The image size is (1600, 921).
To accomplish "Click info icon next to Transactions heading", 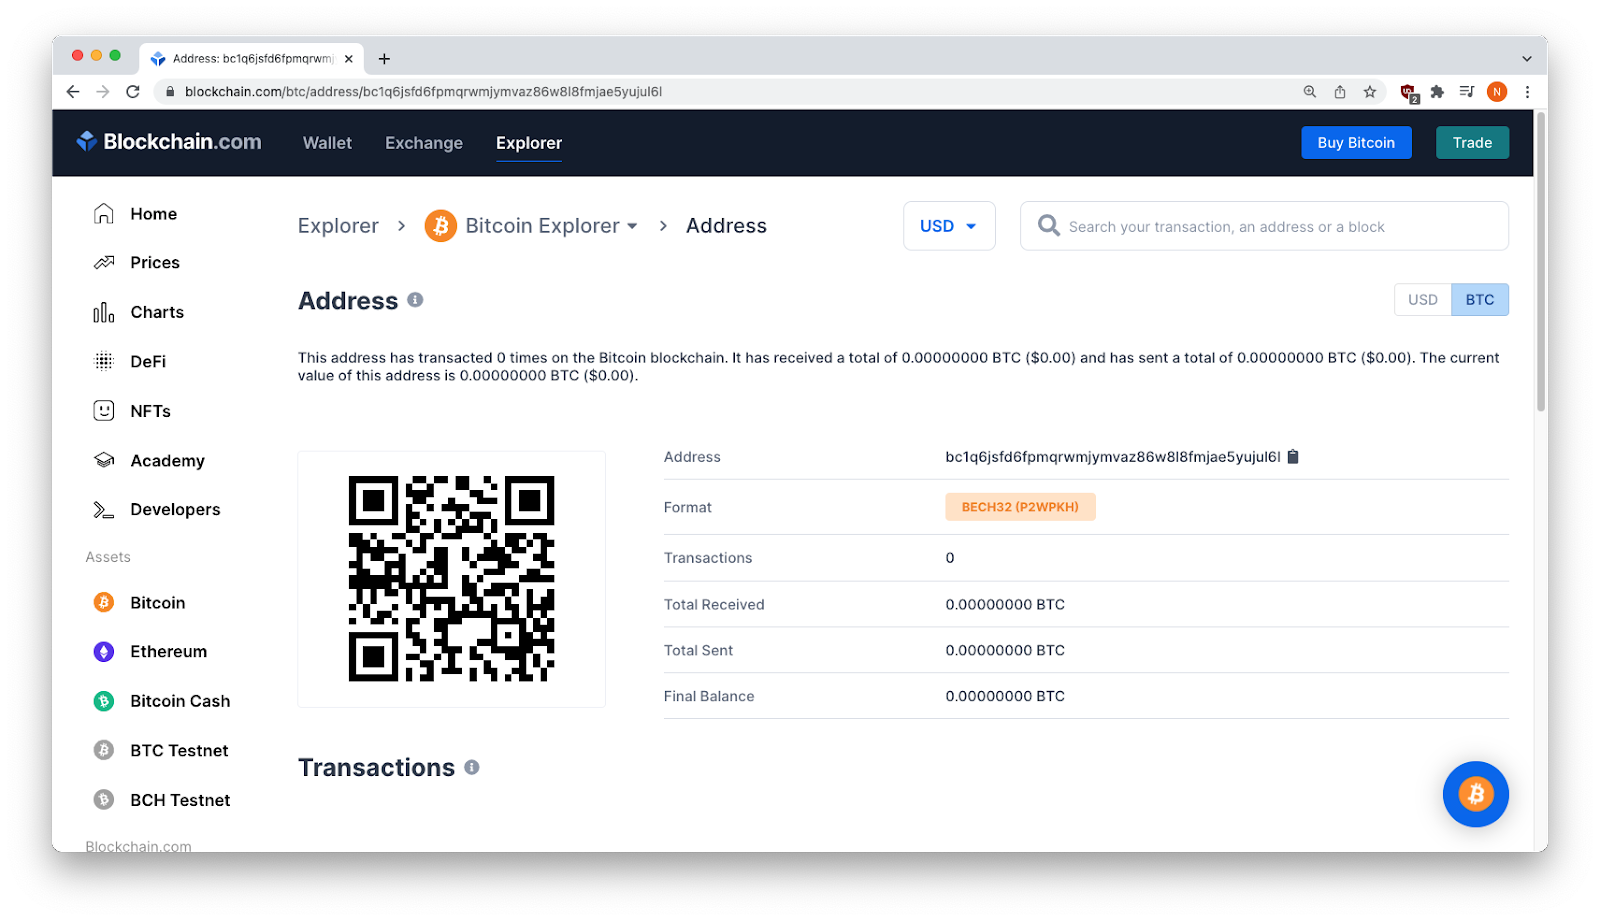I will (472, 767).
